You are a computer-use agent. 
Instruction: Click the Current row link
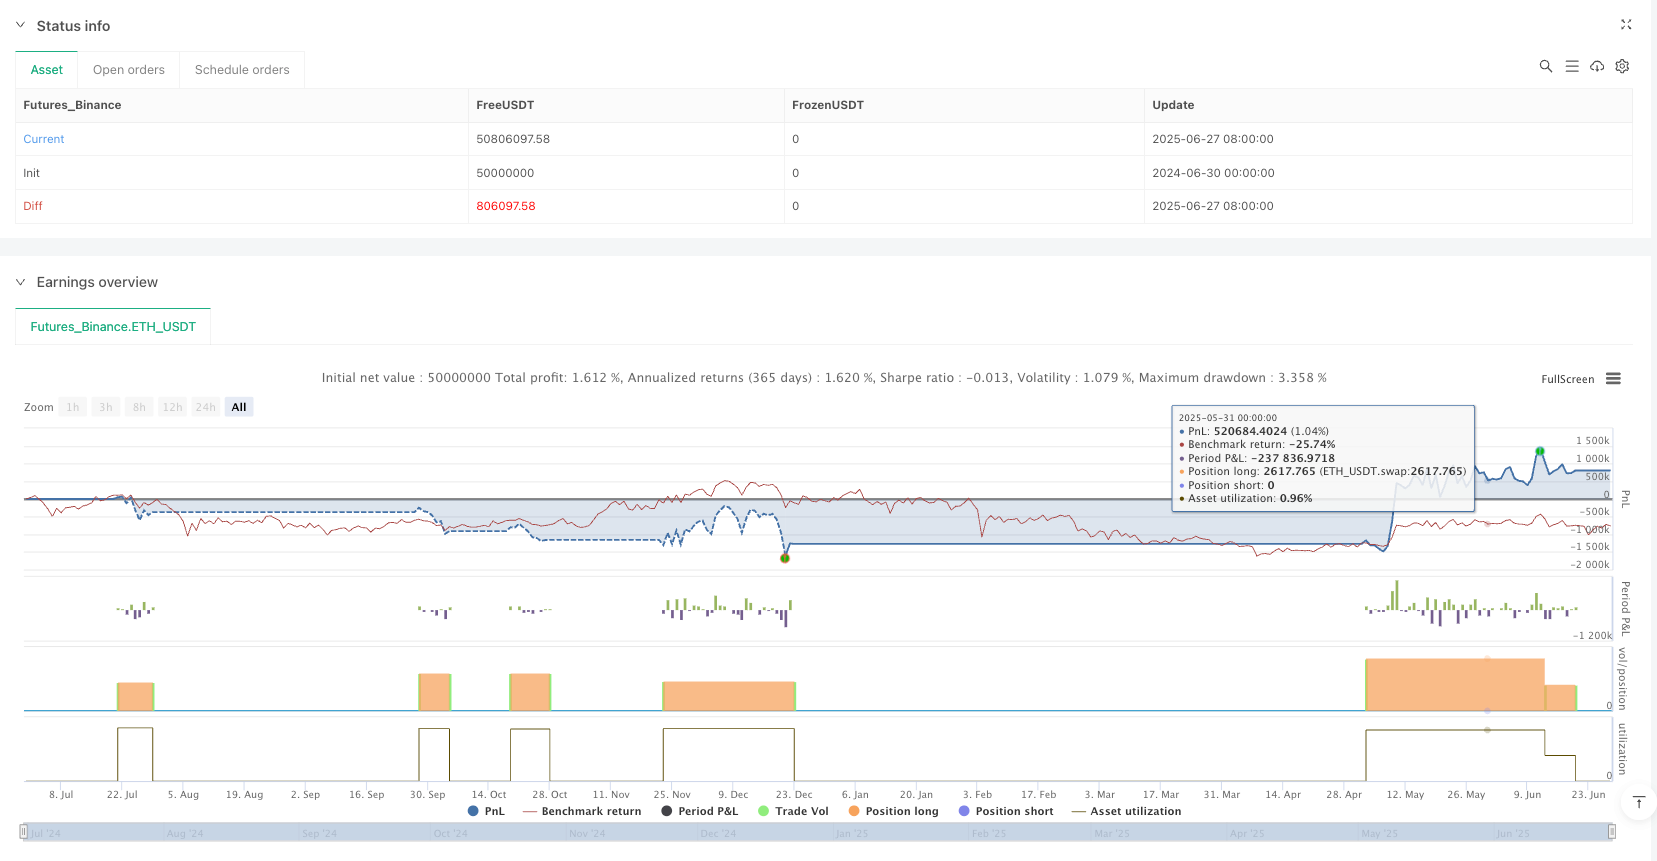pos(44,139)
